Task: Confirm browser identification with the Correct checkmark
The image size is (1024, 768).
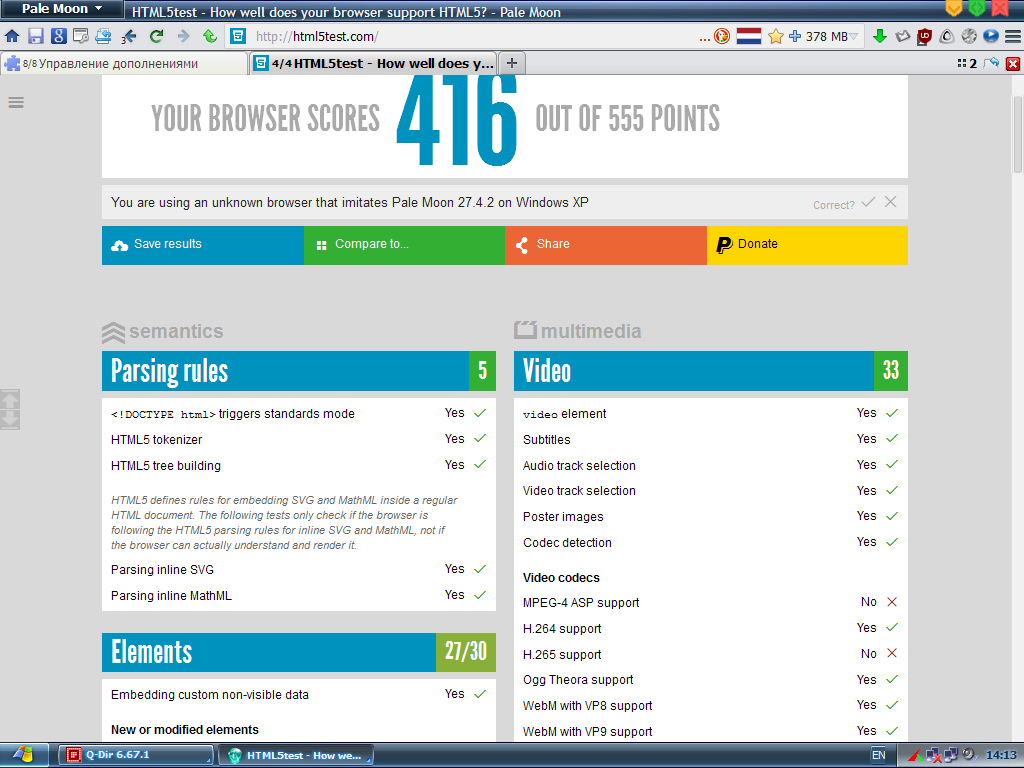Action: click(x=869, y=202)
